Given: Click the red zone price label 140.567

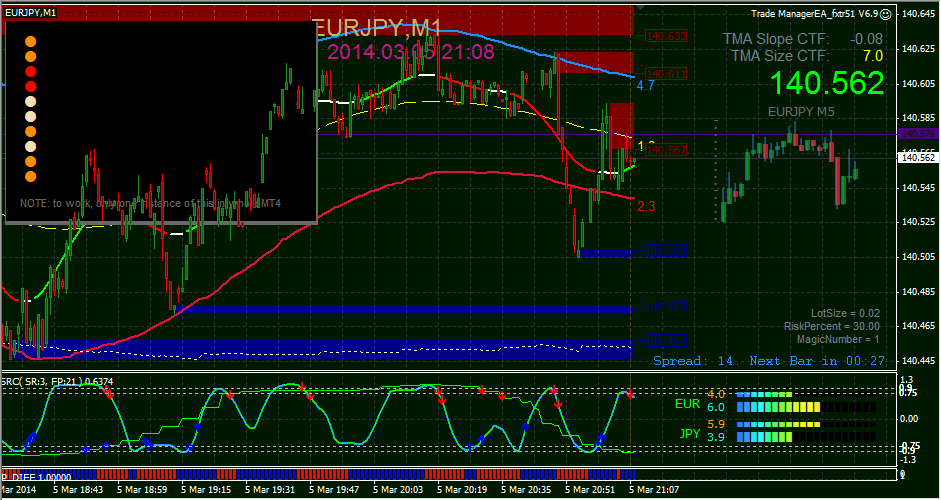Looking at the screenshot, I should (666, 149).
